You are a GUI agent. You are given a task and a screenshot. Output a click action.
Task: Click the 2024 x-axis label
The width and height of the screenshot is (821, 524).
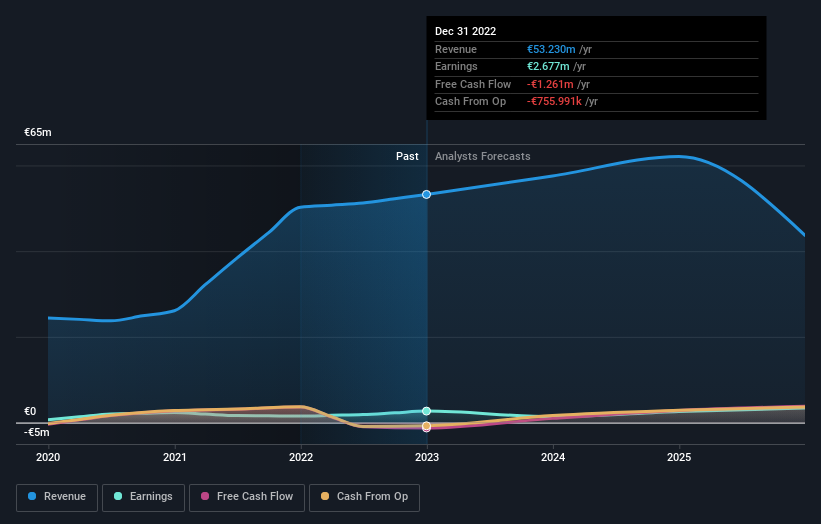coord(553,457)
